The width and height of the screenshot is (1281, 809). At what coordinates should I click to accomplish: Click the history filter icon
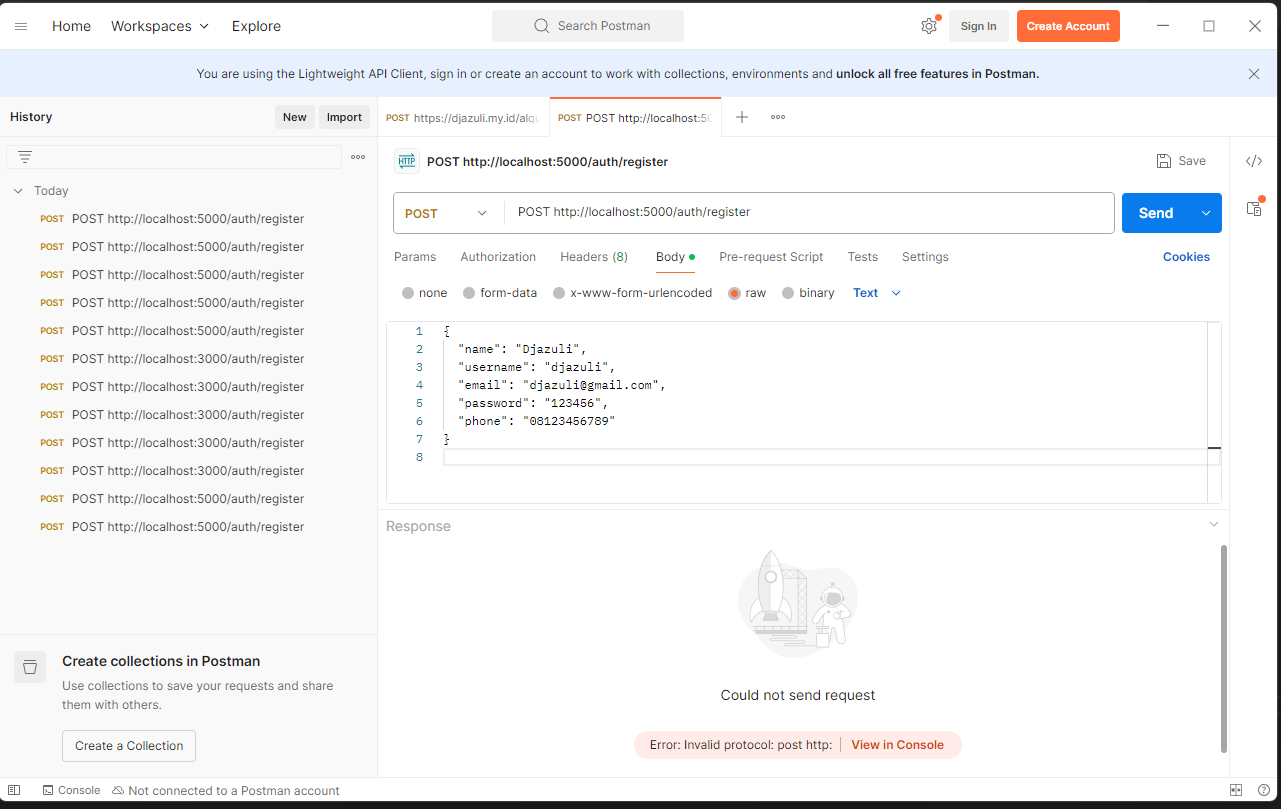(x=25, y=157)
